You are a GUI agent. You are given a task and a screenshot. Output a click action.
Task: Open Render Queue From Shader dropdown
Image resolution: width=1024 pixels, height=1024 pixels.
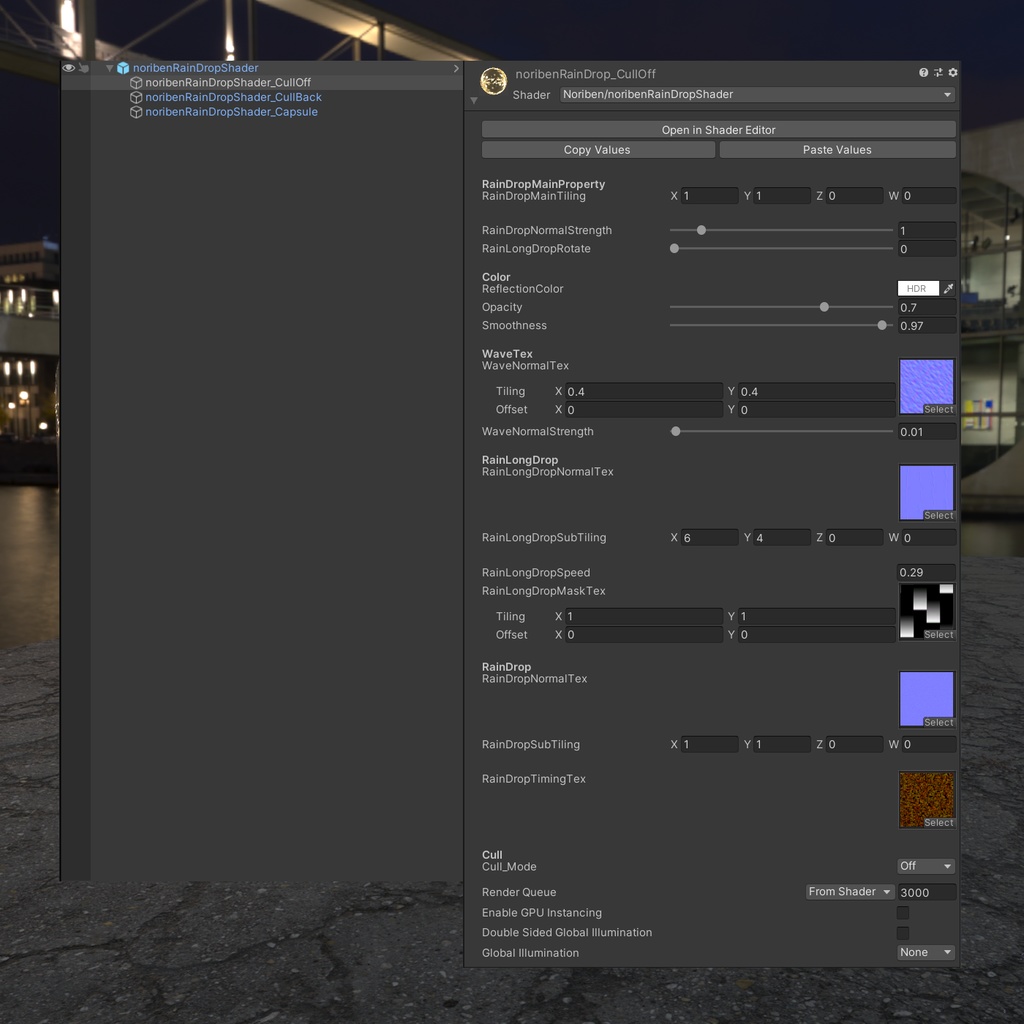click(x=850, y=892)
